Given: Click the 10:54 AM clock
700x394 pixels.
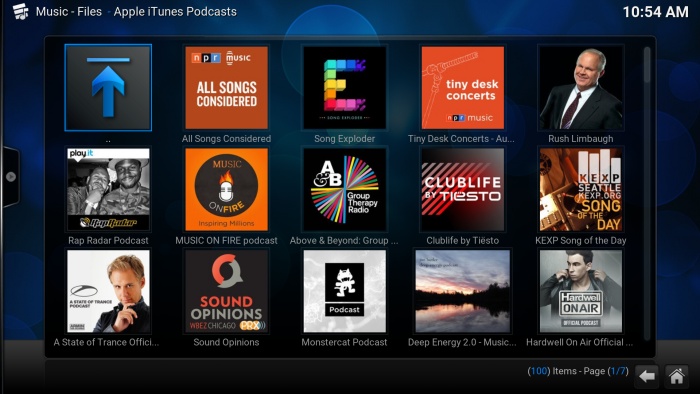Looking at the screenshot, I should [655, 12].
